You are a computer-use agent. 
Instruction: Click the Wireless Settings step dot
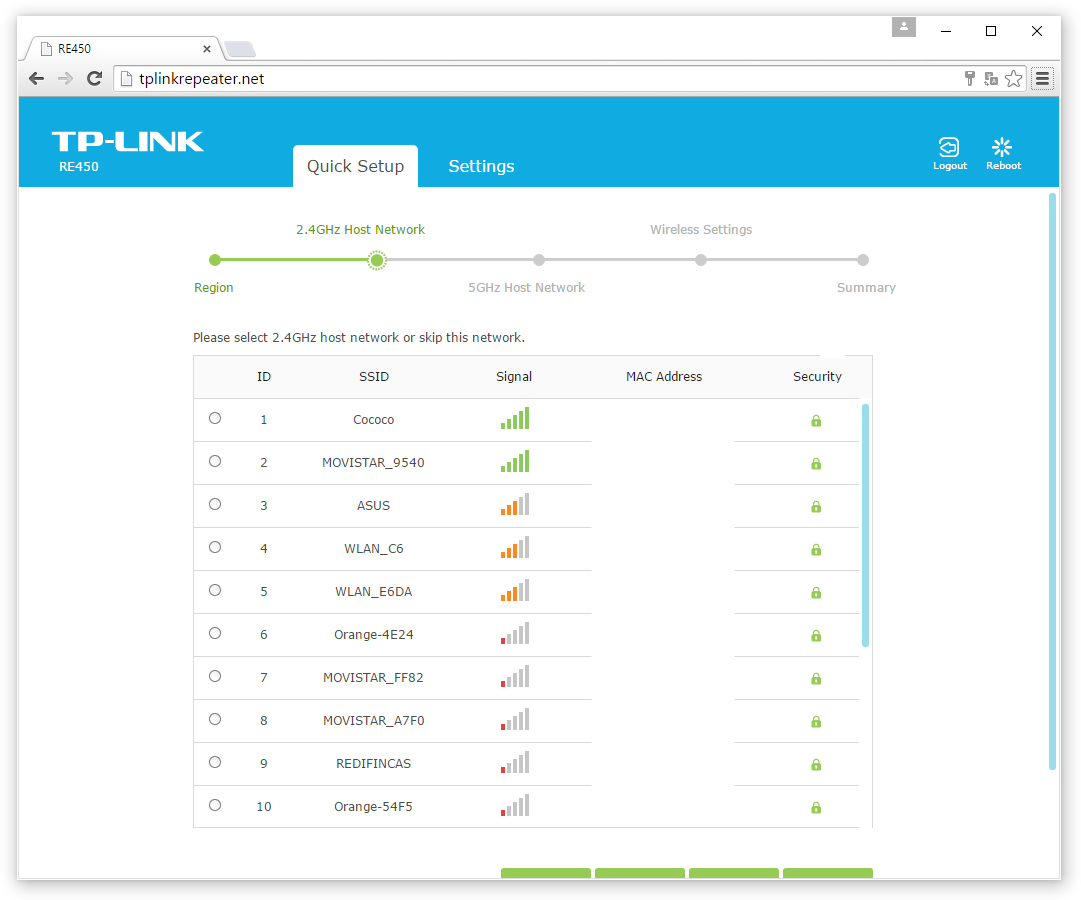click(x=700, y=260)
